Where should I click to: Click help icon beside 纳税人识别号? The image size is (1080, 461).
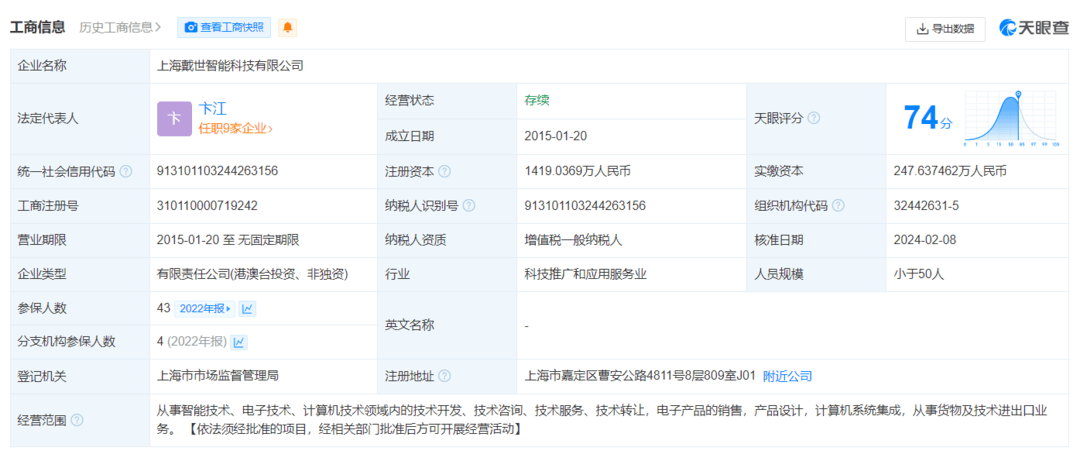pyautogui.click(x=470, y=205)
